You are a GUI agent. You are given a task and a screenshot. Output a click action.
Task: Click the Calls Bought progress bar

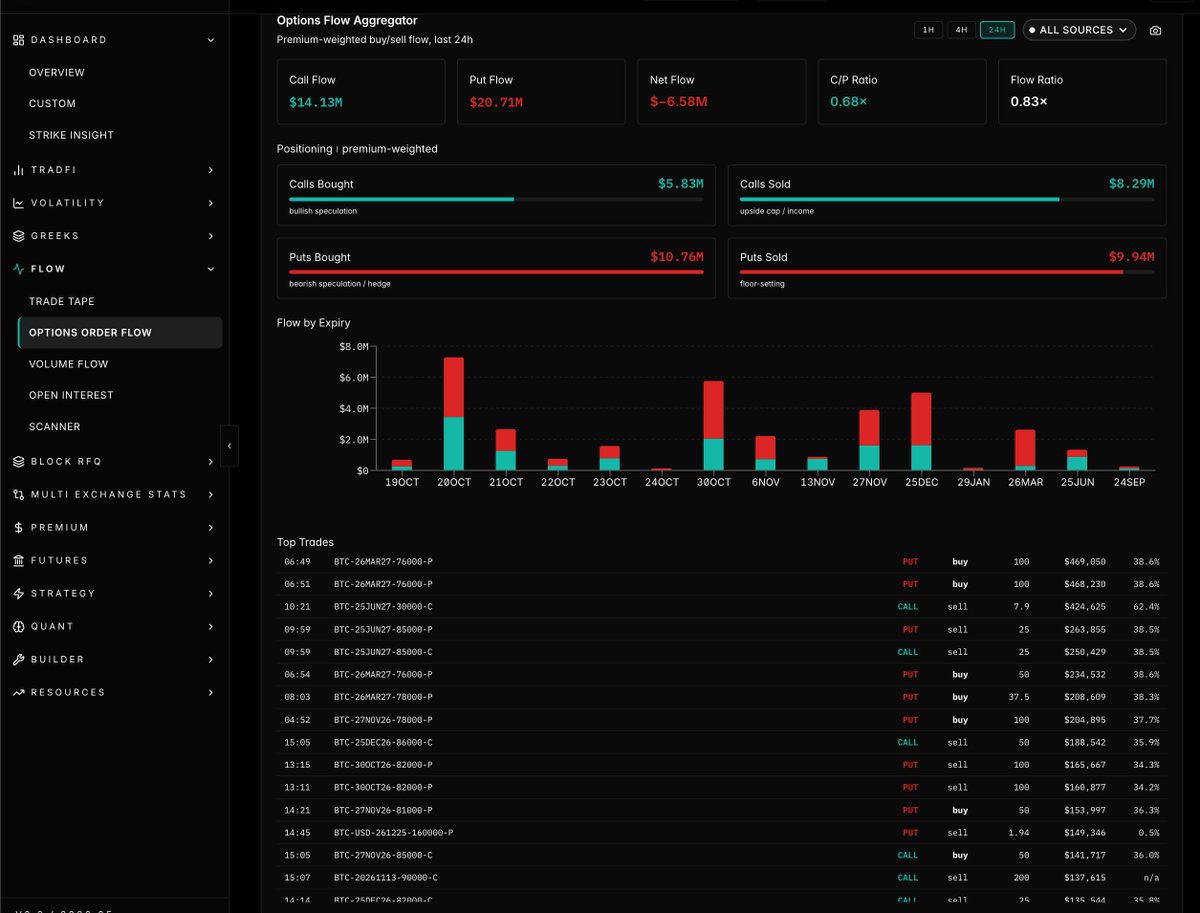point(496,199)
